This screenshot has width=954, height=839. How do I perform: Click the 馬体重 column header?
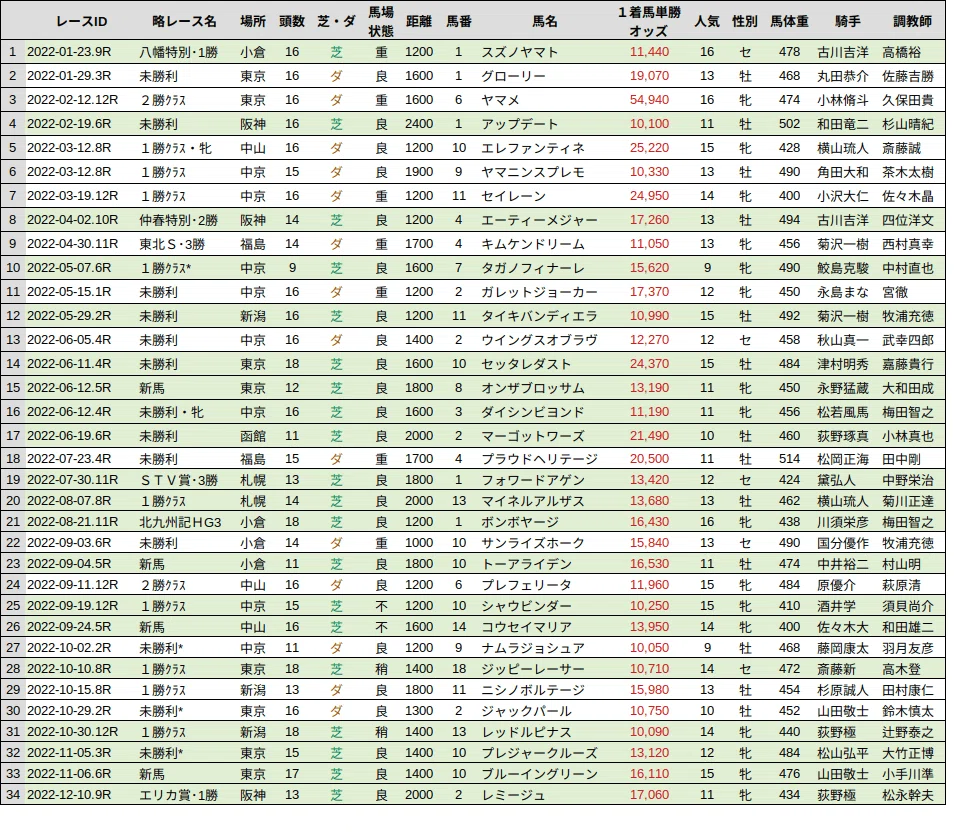coord(789,21)
